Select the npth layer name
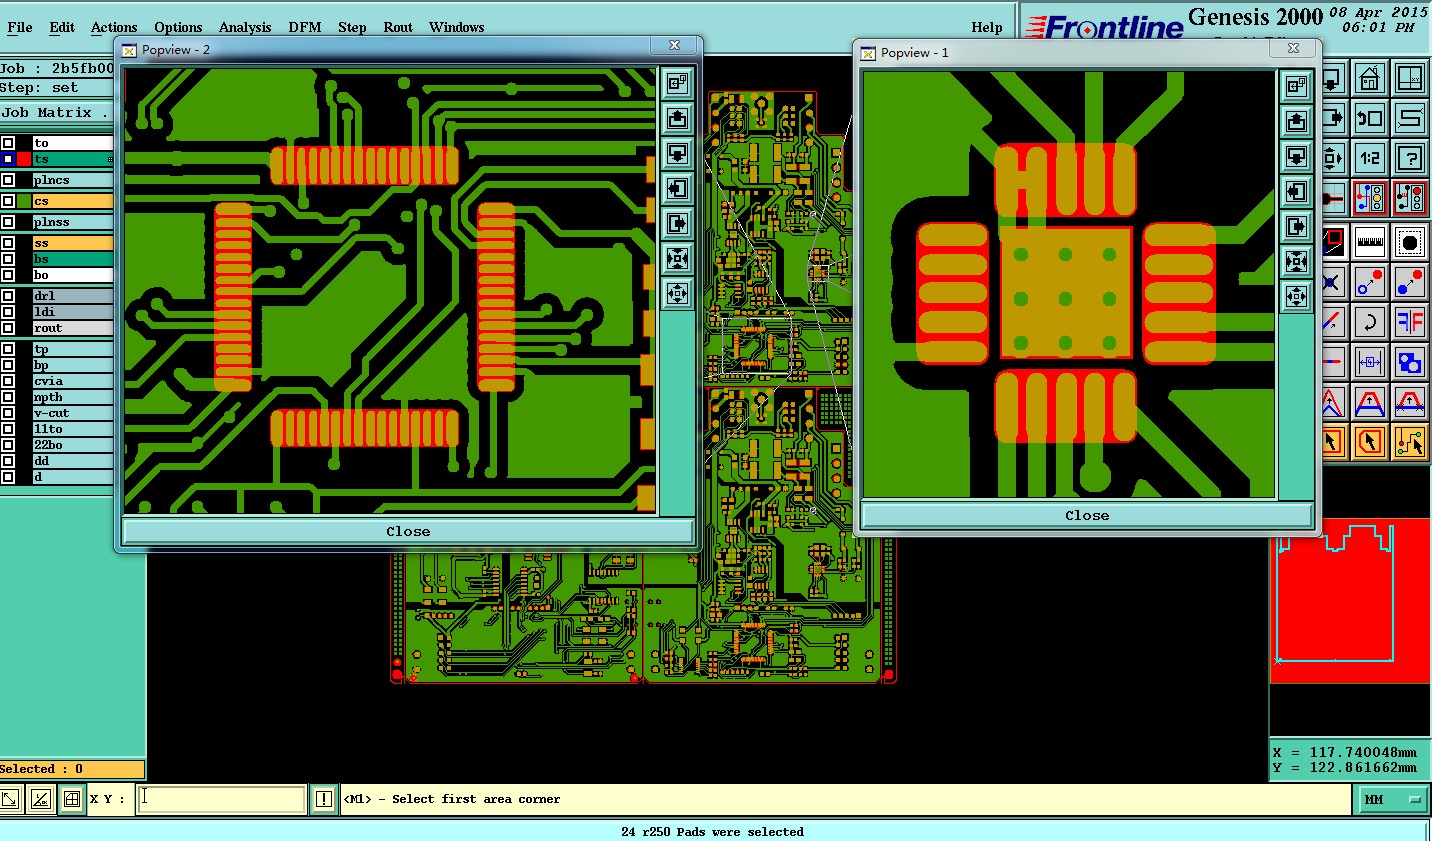This screenshot has height=841, width=1432. click(x=73, y=397)
